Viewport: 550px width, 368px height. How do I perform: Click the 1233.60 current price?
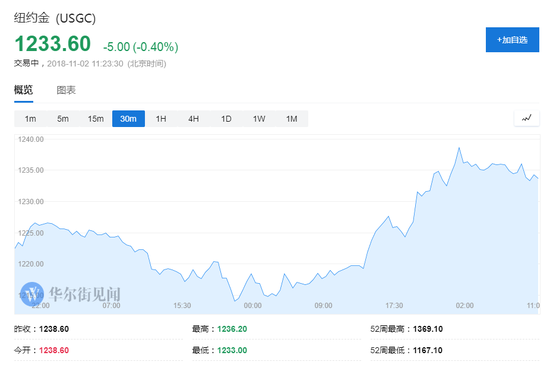click(53, 44)
